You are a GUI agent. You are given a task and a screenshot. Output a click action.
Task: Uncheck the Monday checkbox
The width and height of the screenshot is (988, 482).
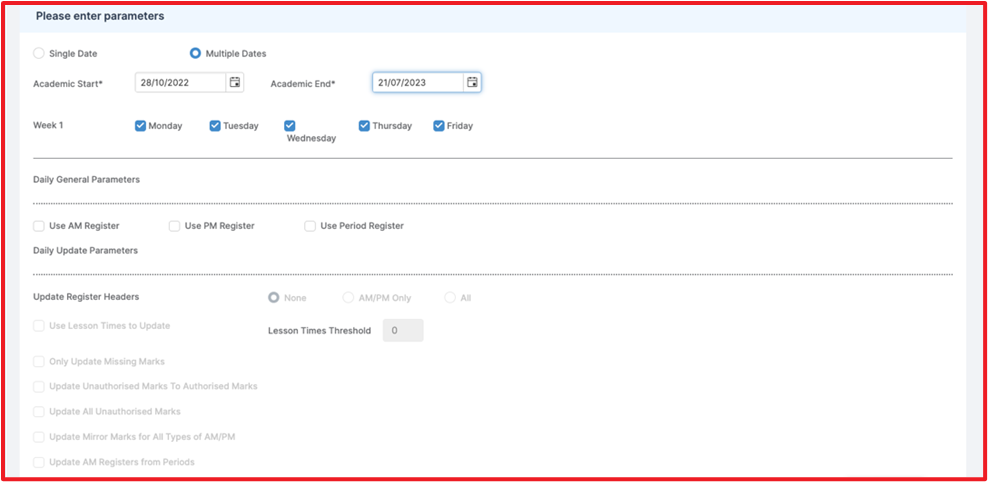(x=141, y=125)
